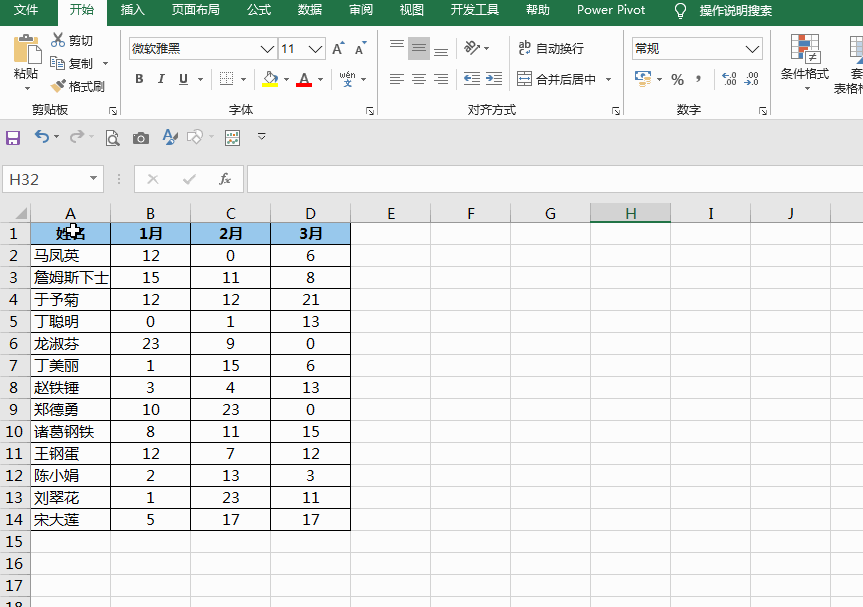Screen dimensions: 863x607
Task: Decrease indent
Action: point(472,79)
